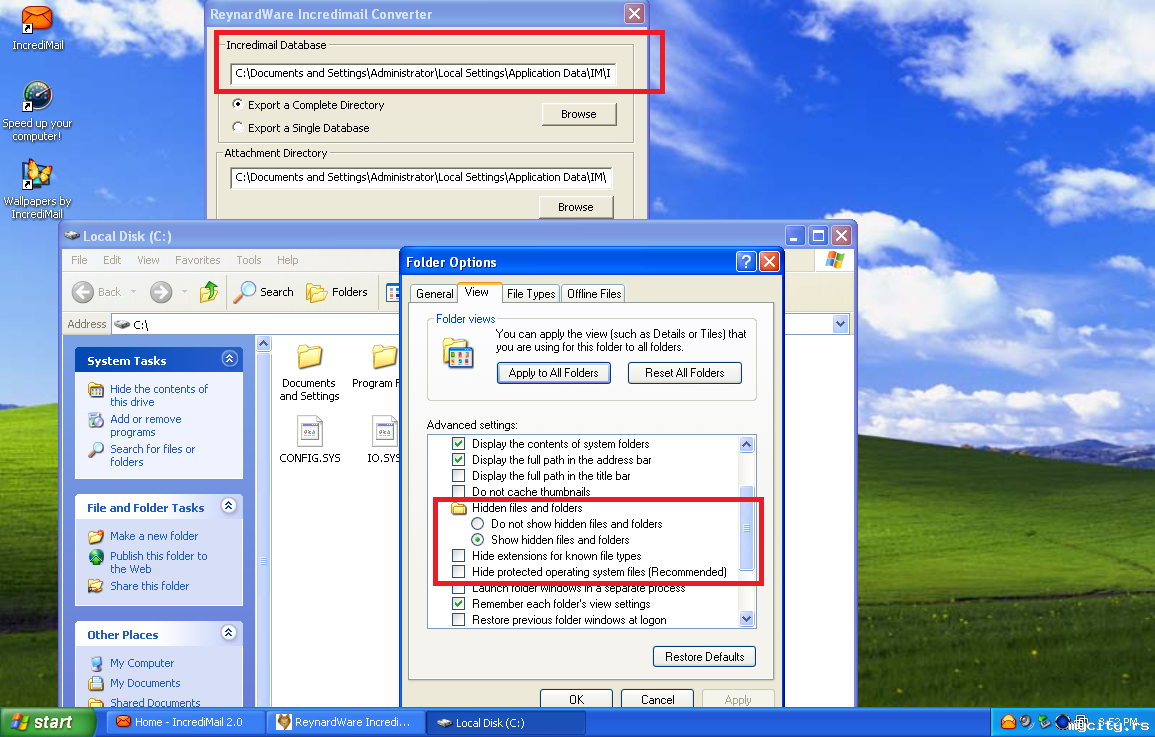Select Show hidden files and folders
The image size is (1155, 737).
click(477, 540)
